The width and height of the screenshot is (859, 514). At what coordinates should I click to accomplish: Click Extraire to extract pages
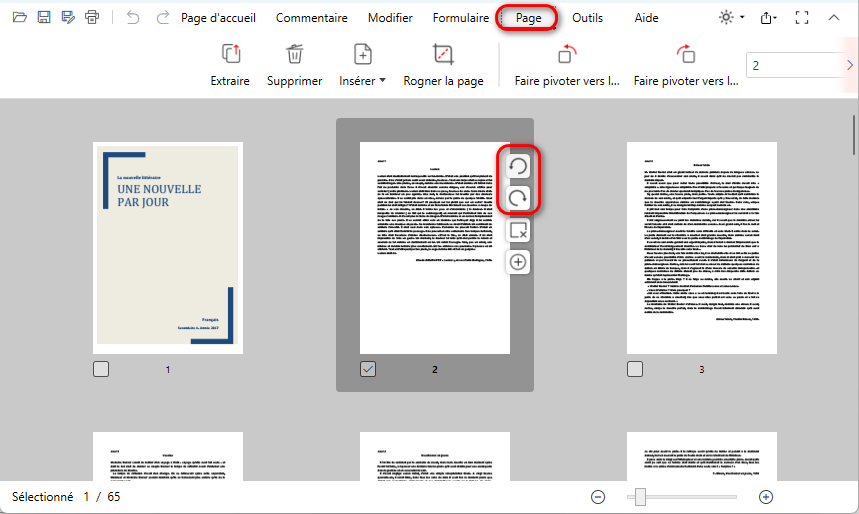(230, 65)
